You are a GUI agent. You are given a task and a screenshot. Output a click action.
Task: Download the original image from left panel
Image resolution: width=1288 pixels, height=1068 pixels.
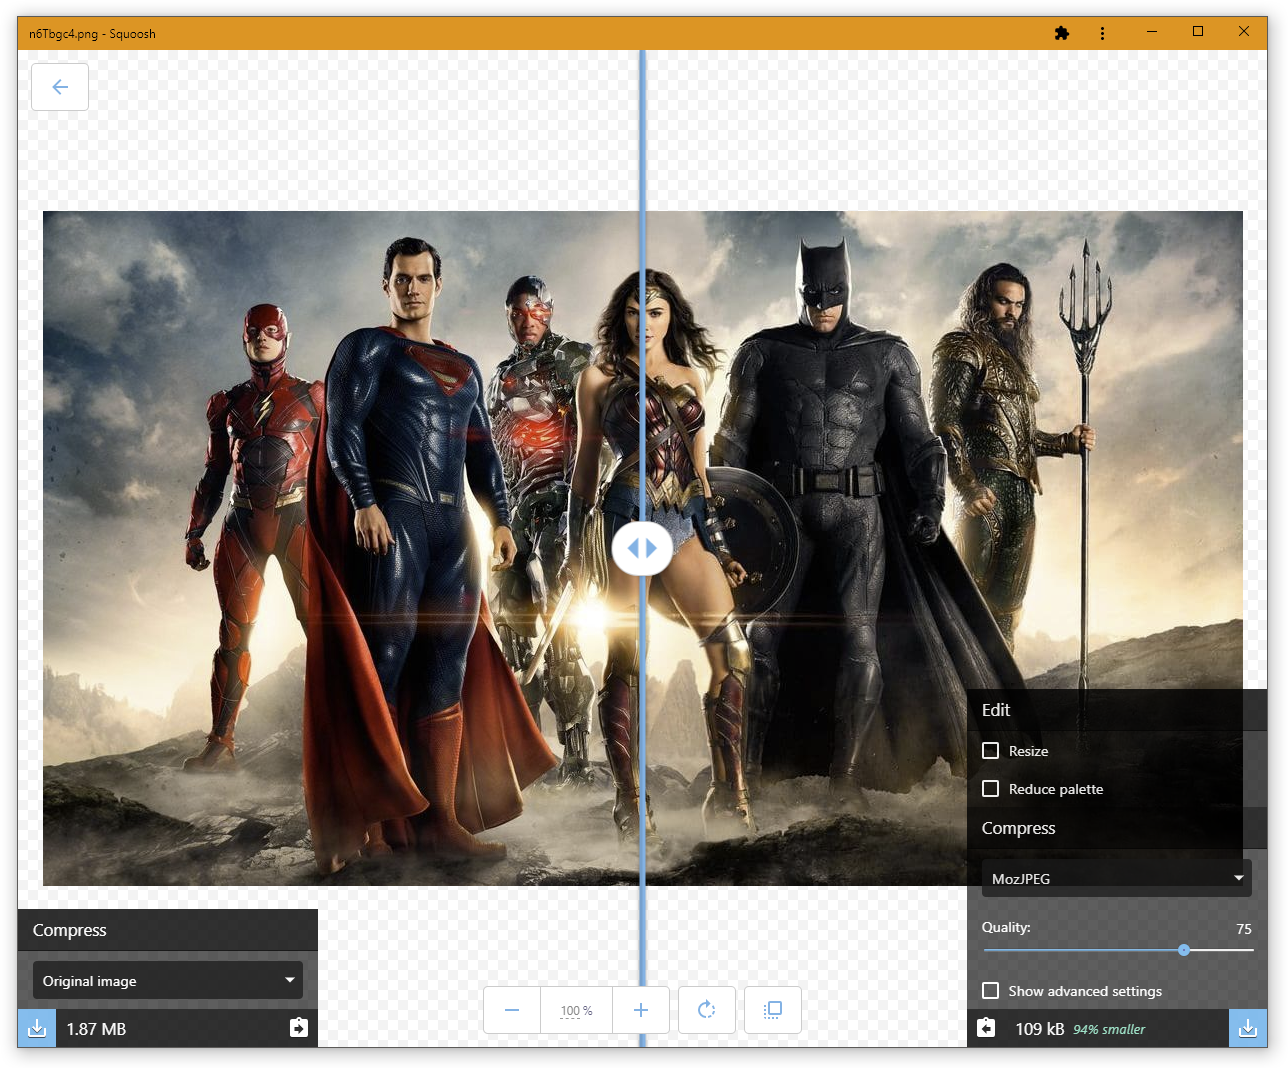click(x=37, y=1029)
